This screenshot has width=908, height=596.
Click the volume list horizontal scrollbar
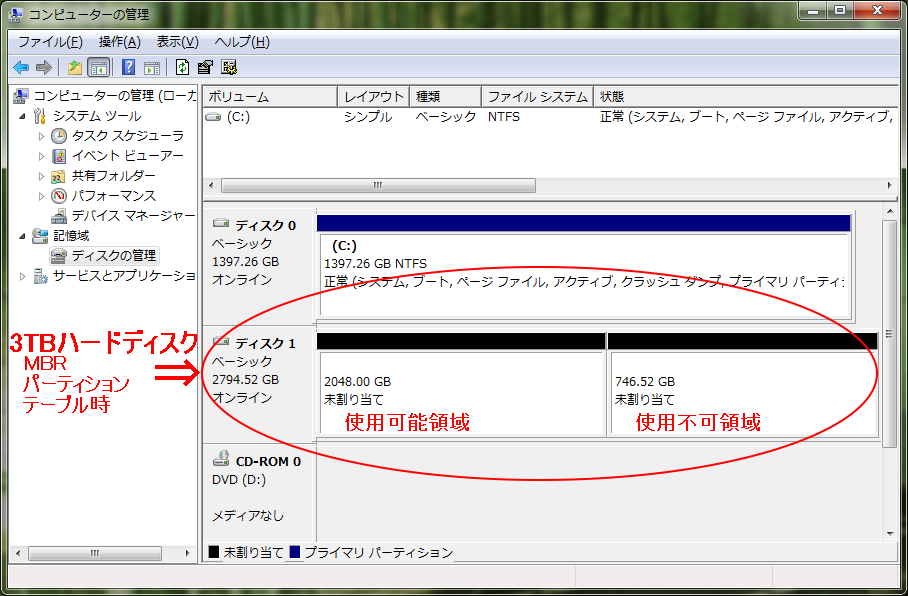pos(378,186)
